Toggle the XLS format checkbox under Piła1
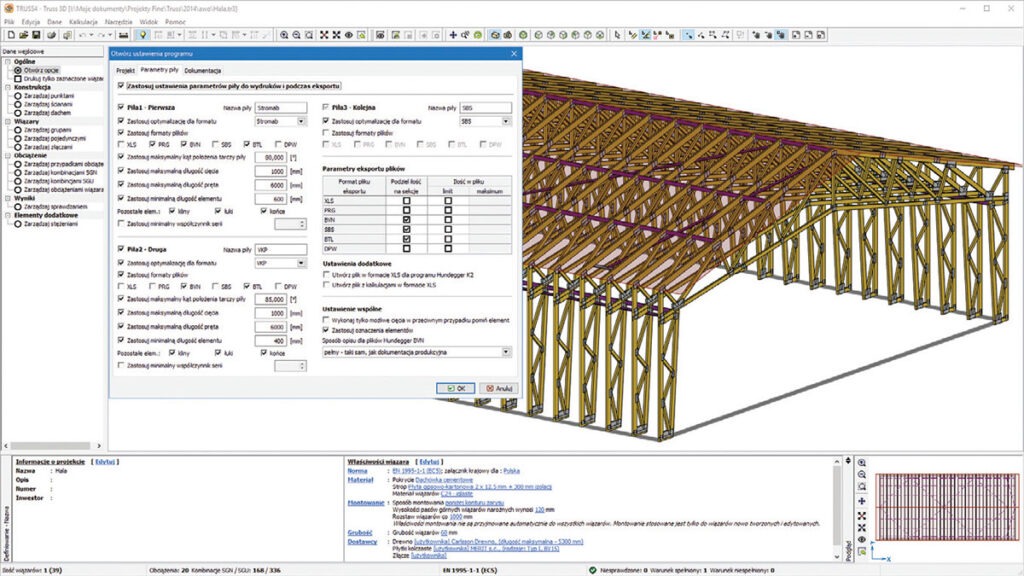This screenshot has height=576, width=1024. 121,144
